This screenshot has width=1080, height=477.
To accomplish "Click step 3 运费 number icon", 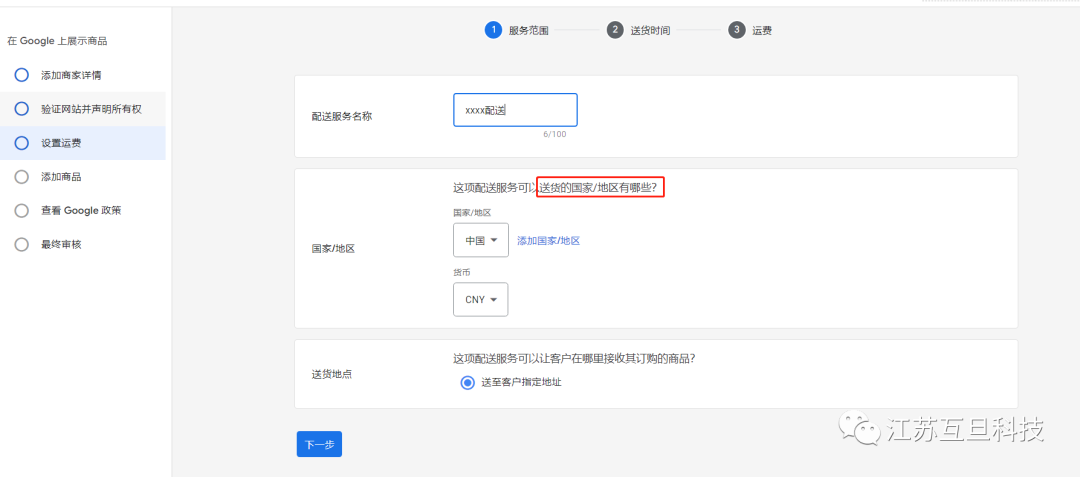I will point(737,30).
